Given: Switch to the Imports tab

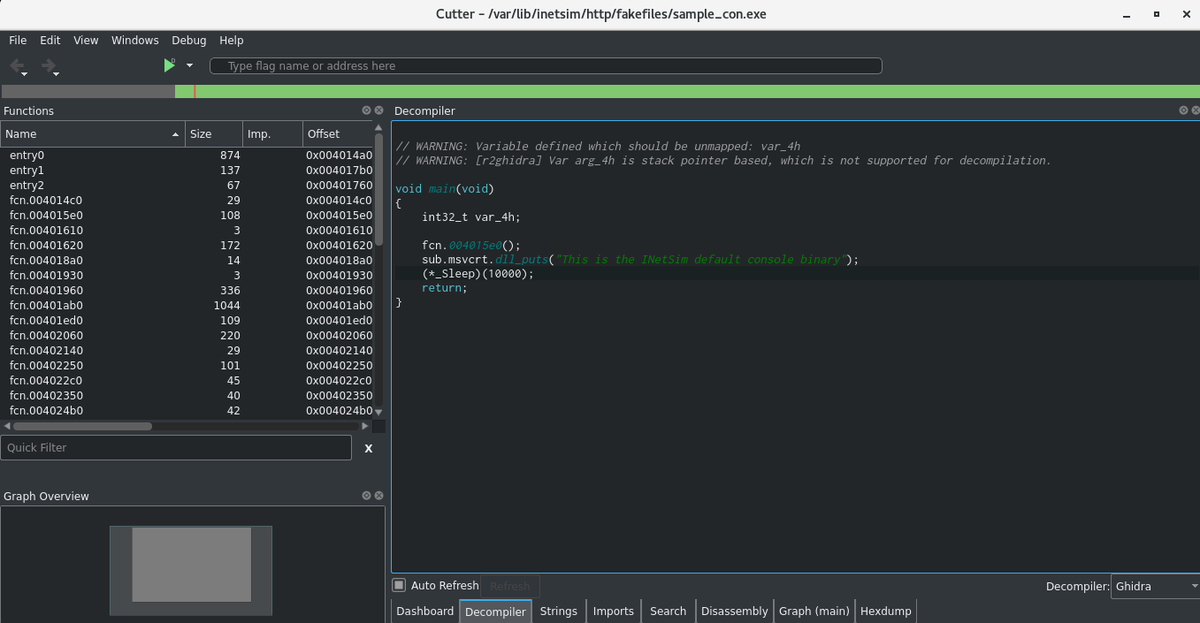Looking at the screenshot, I should coord(613,611).
